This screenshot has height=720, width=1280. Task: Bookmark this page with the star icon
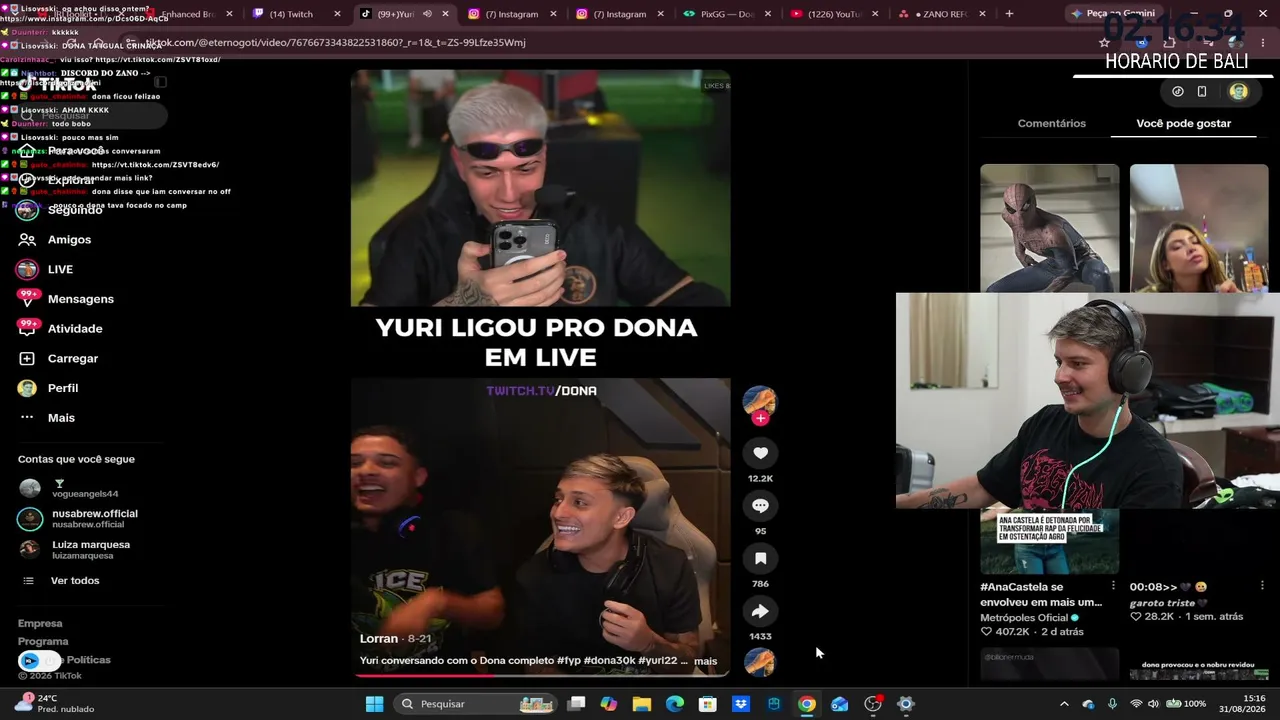click(1104, 43)
